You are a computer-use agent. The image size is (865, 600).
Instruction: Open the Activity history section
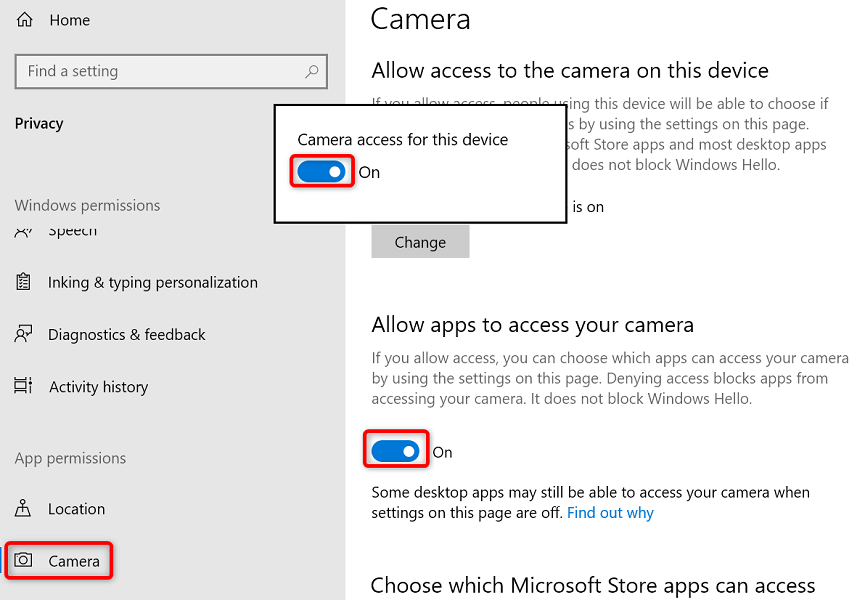(x=98, y=387)
